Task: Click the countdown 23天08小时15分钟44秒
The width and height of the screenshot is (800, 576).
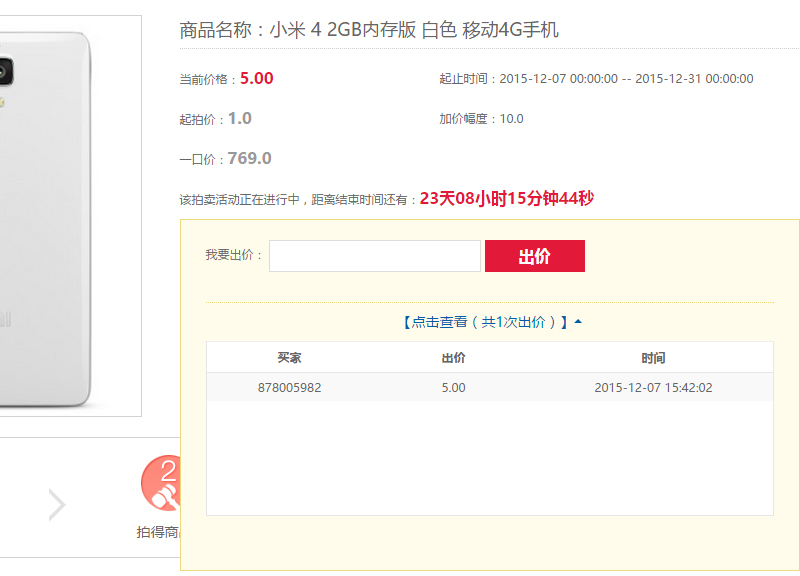Action: point(507,198)
